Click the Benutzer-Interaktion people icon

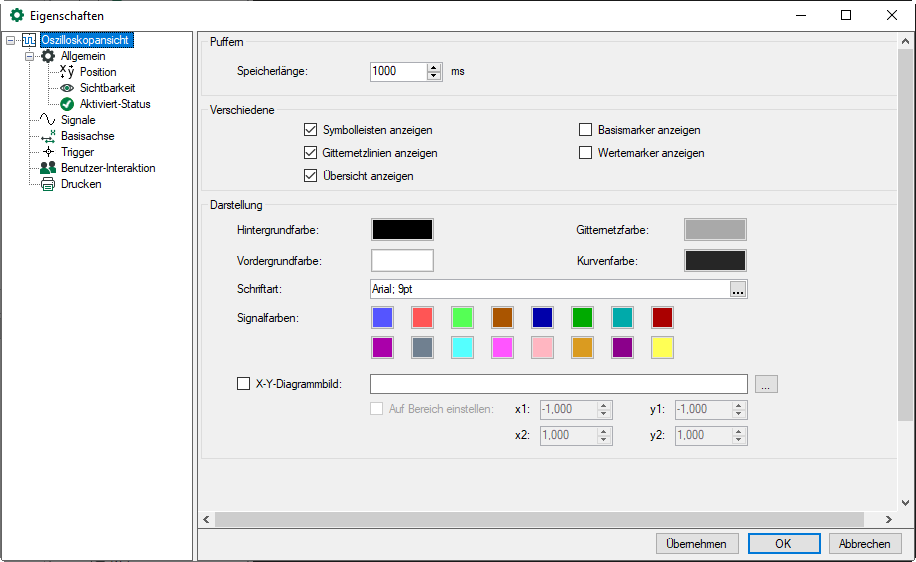click(47, 168)
